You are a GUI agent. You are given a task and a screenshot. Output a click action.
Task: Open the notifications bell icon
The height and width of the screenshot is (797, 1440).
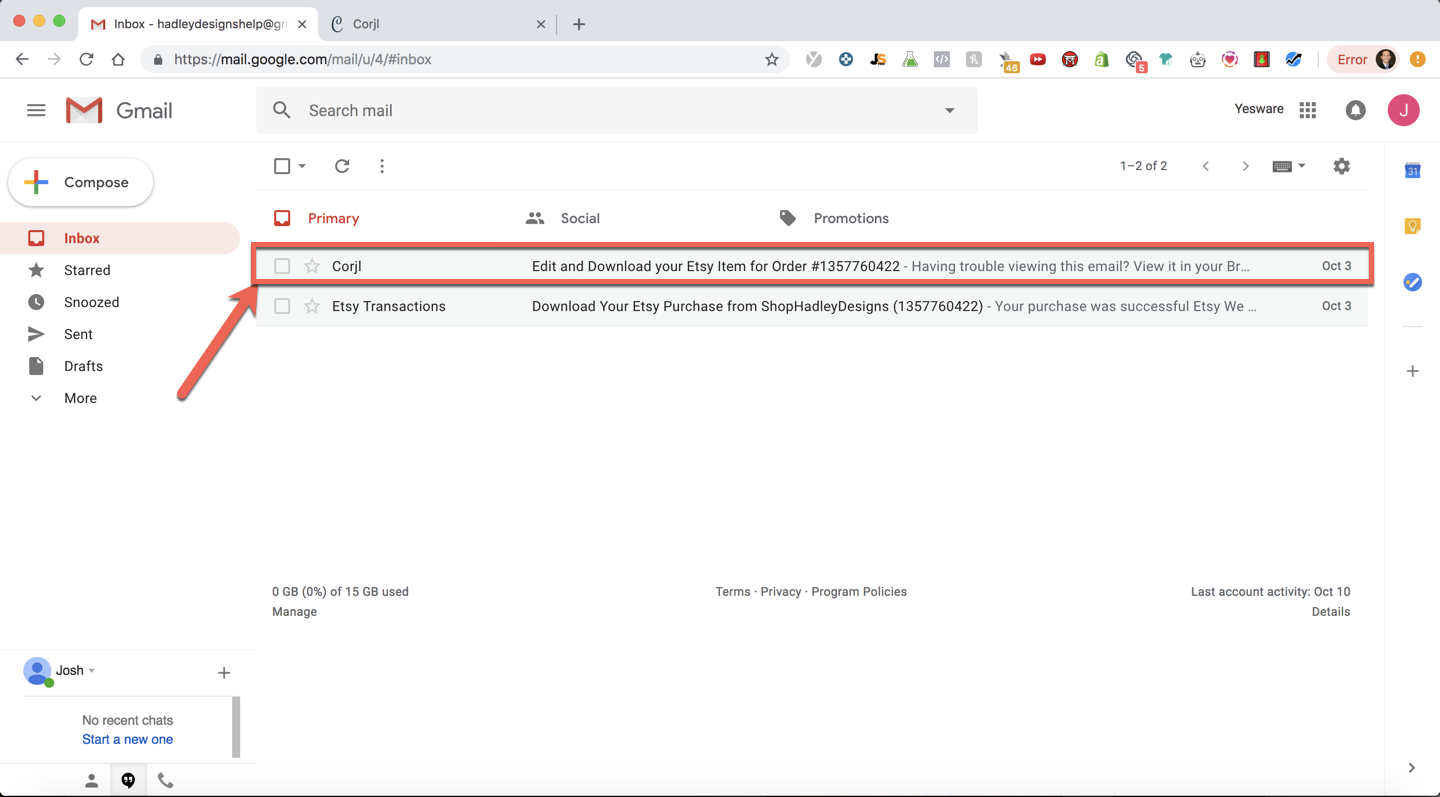(x=1356, y=110)
